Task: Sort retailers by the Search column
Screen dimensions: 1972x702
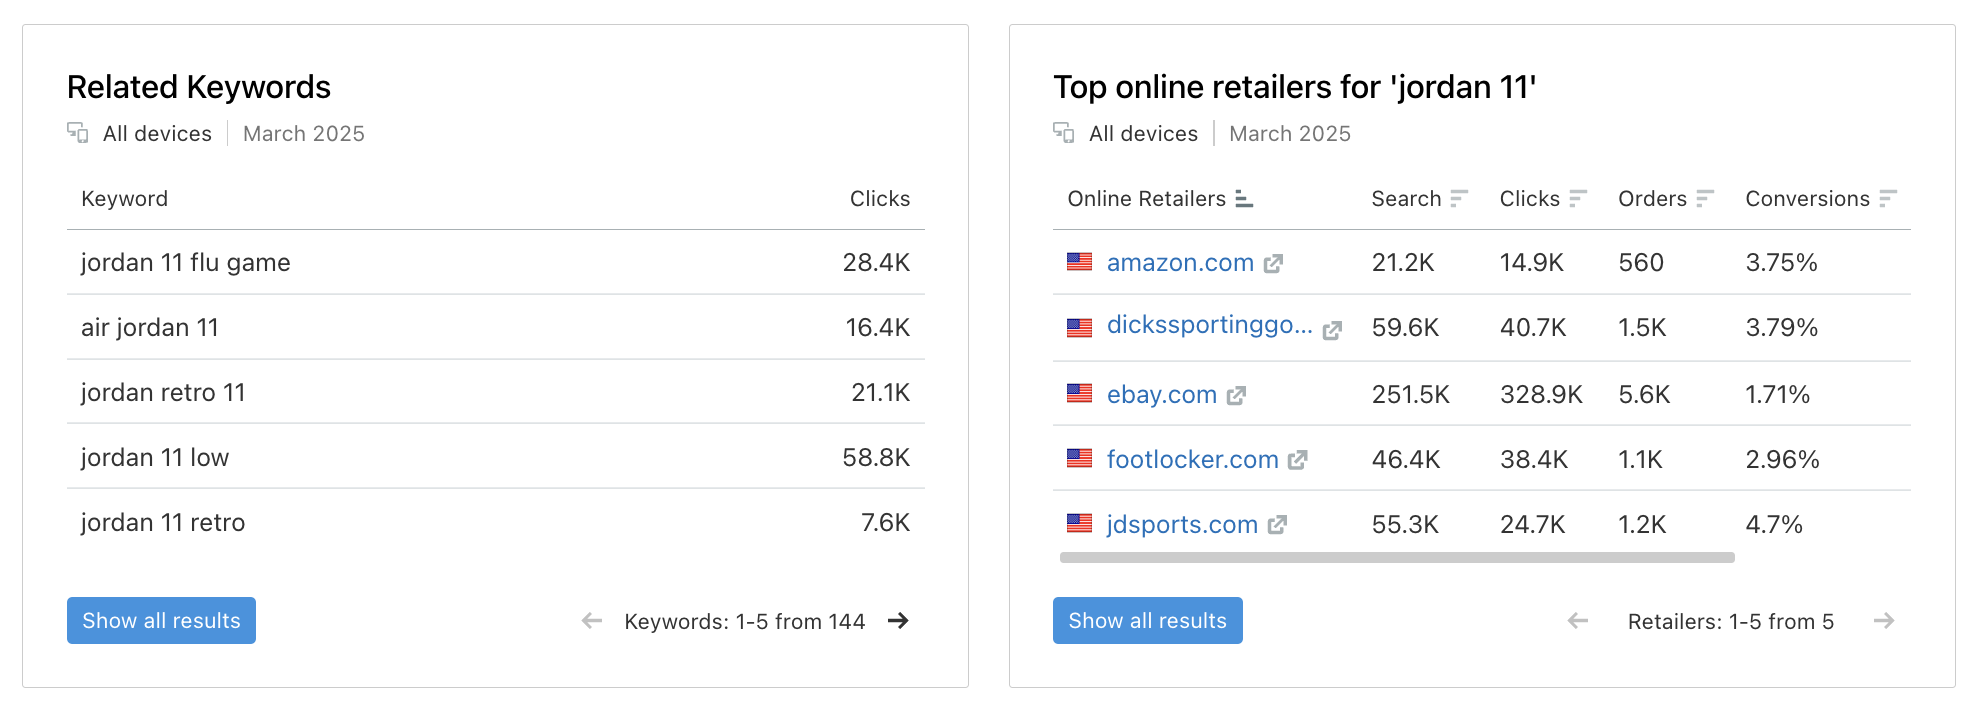Action: pos(1461,198)
